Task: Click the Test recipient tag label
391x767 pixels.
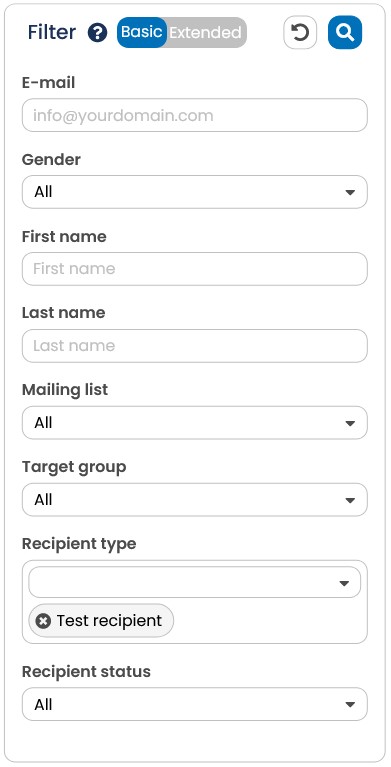Action: tap(109, 621)
